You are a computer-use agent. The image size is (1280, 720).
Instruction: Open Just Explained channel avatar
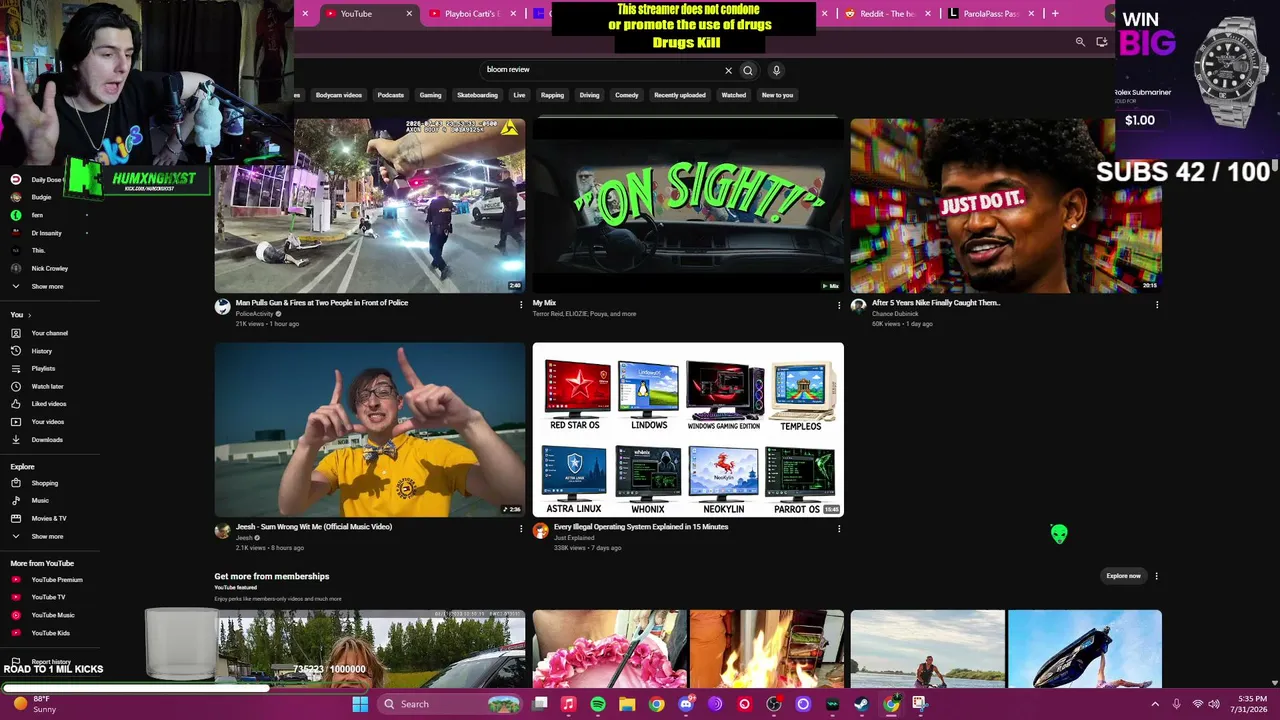click(540, 531)
